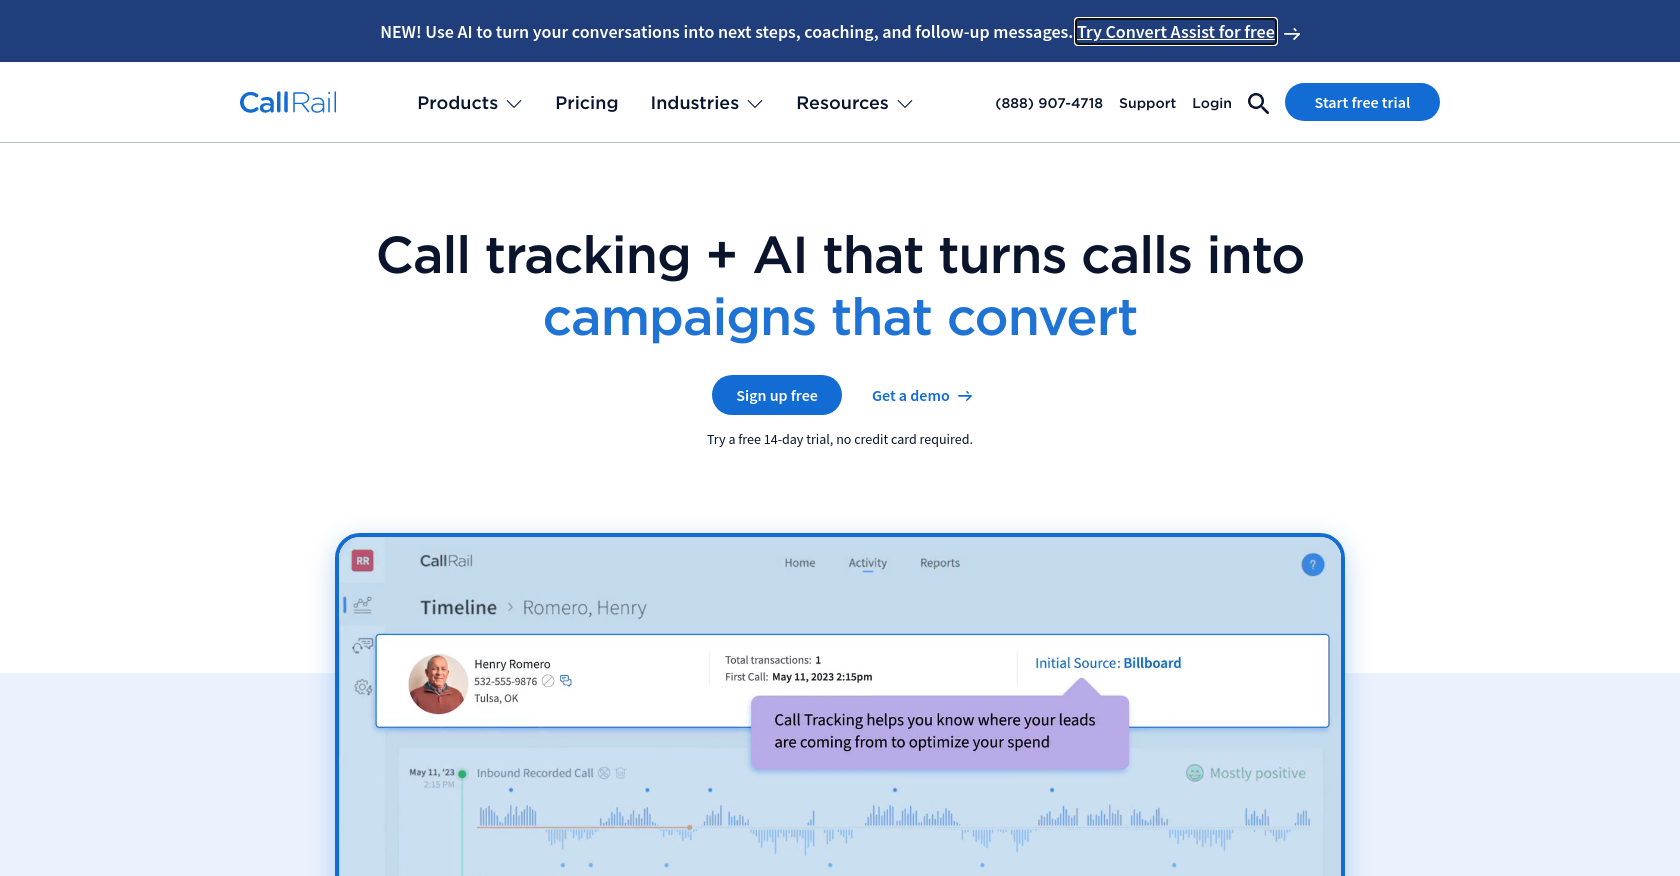Viewport: 1680px width, 876px height.
Task: Switch to the Home tab in preview
Action: pyautogui.click(x=800, y=563)
